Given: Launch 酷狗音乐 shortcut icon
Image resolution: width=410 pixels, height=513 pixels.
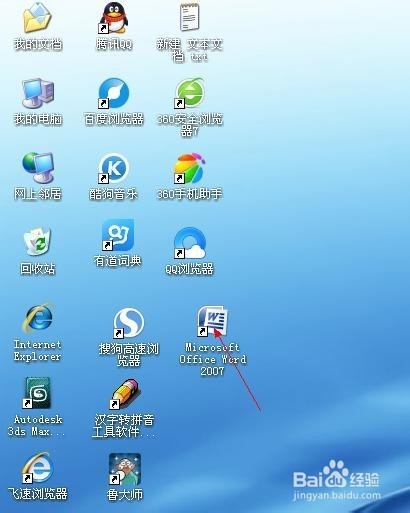Looking at the screenshot, I should 113,168.
